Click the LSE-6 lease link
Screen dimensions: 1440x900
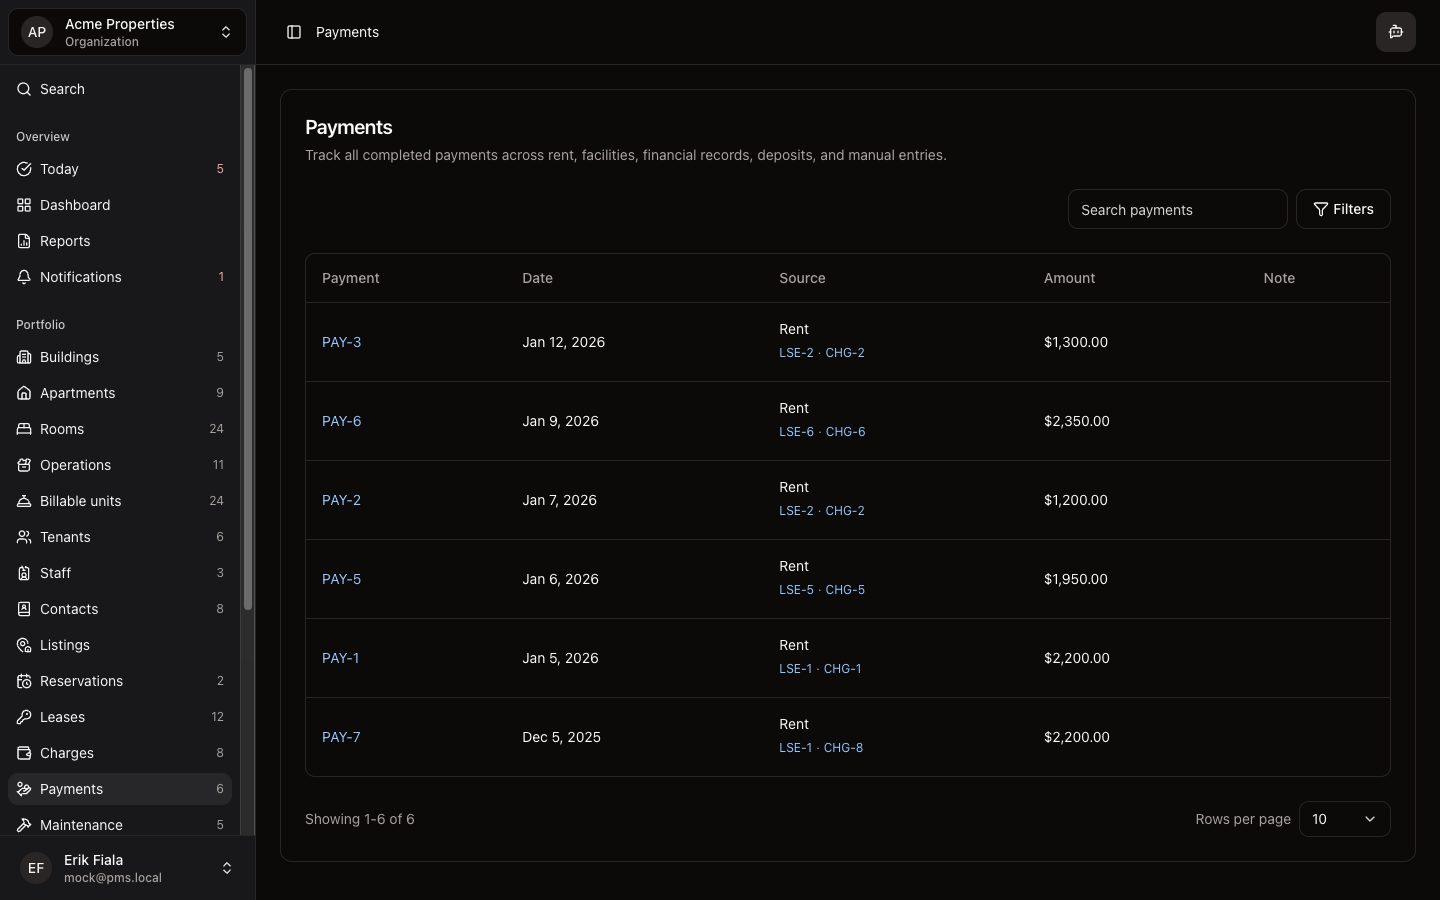tap(796, 432)
